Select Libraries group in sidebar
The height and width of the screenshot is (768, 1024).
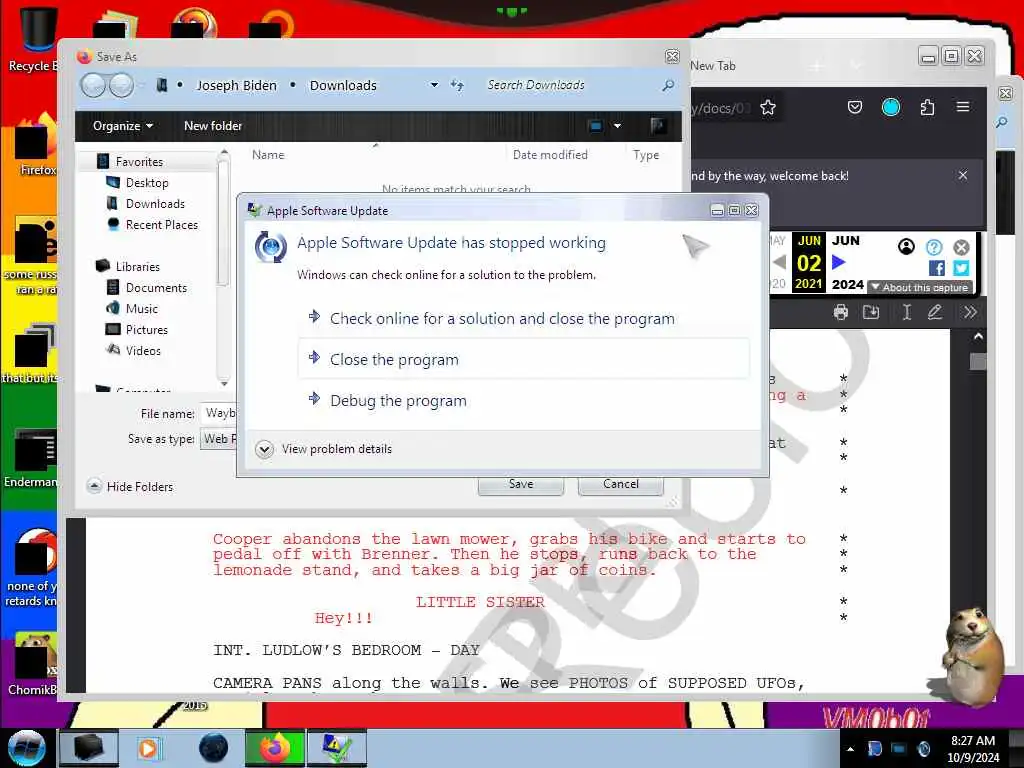coord(137,266)
